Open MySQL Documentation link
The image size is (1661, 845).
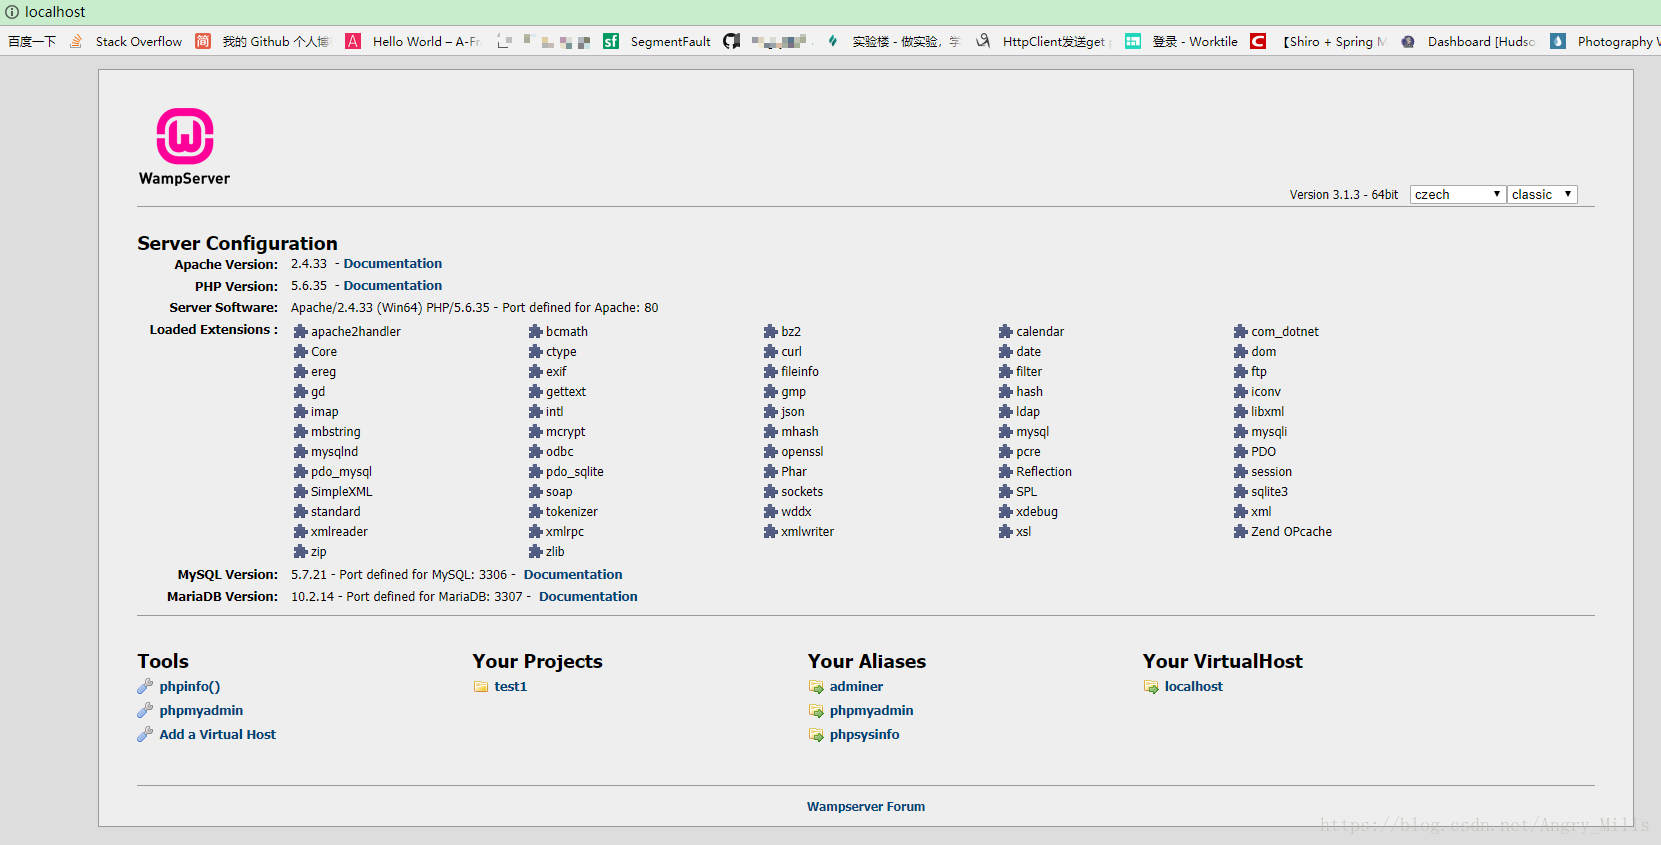click(x=573, y=575)
